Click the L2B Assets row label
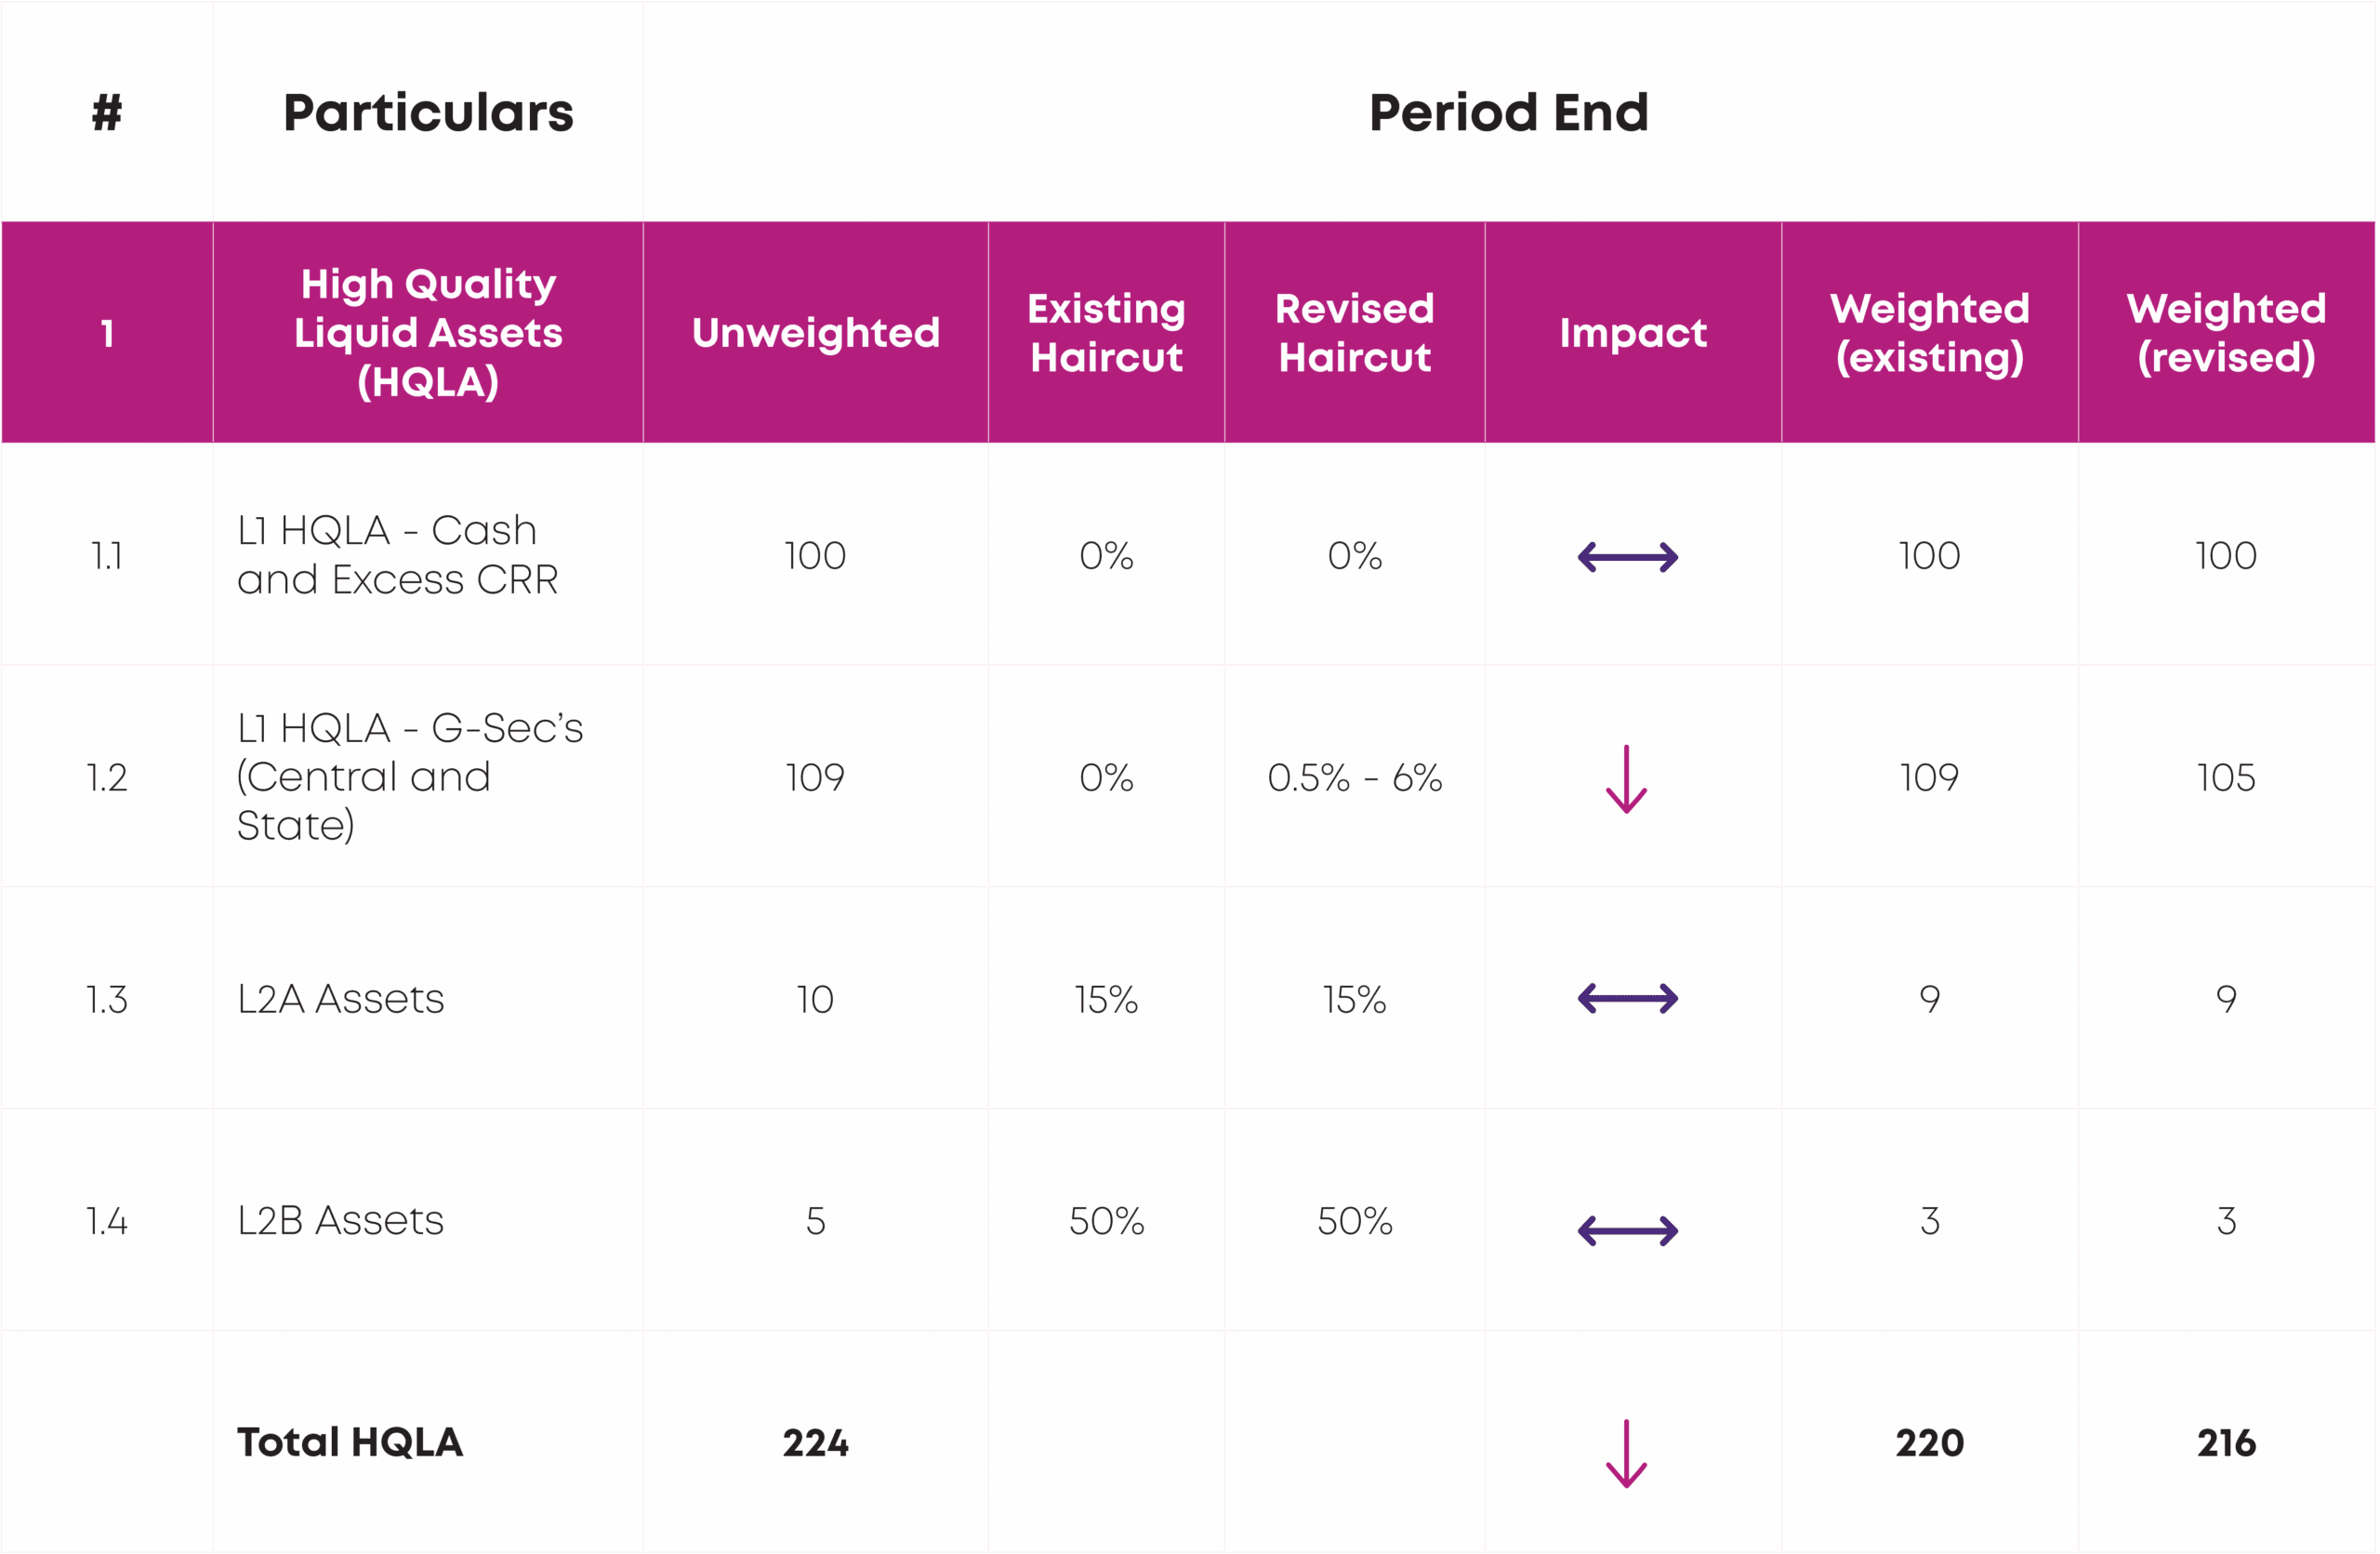Viewport: 2380px width, 1554px height. pyautogui.click(x=340, y=1221)
